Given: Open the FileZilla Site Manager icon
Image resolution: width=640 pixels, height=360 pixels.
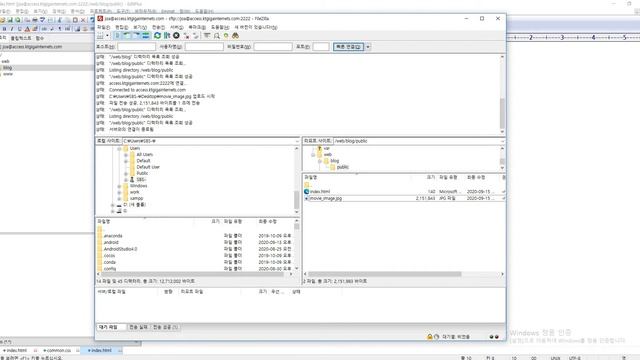Looking at the screenshot, I should 100,36.
